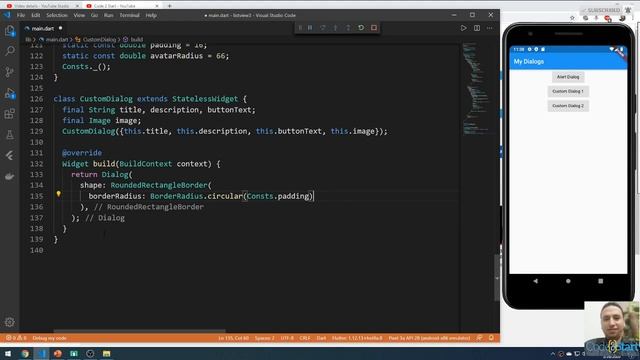Open the Selection menu
Image resolution: width=640 pixels, height=360 pixels.
pyautogui.click(x=57, y=15)
